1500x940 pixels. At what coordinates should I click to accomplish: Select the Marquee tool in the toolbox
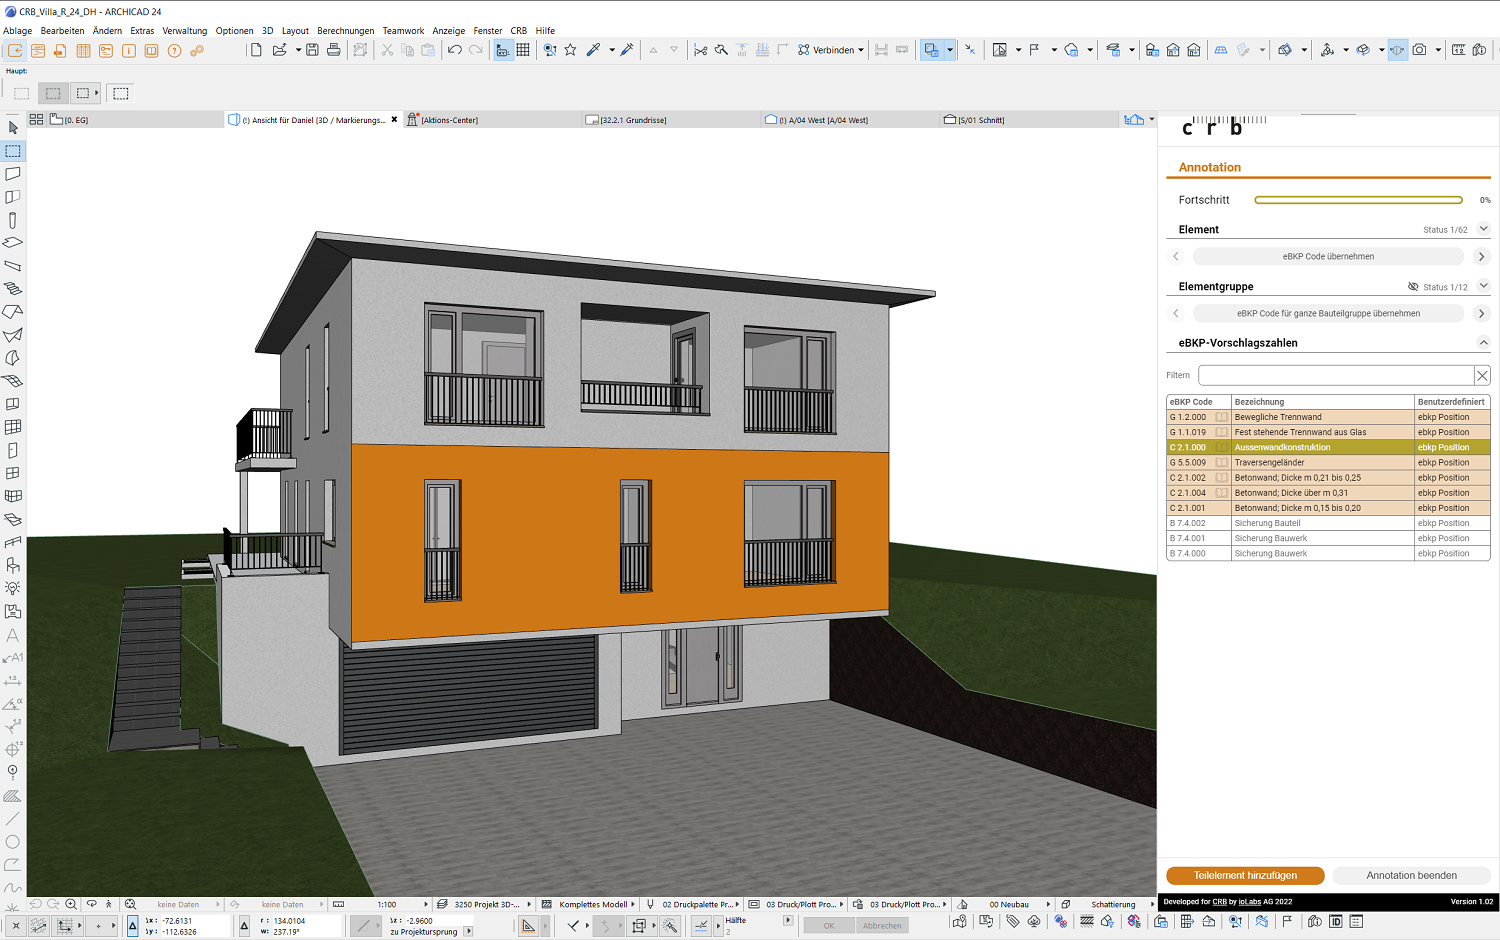pos(13,151)
